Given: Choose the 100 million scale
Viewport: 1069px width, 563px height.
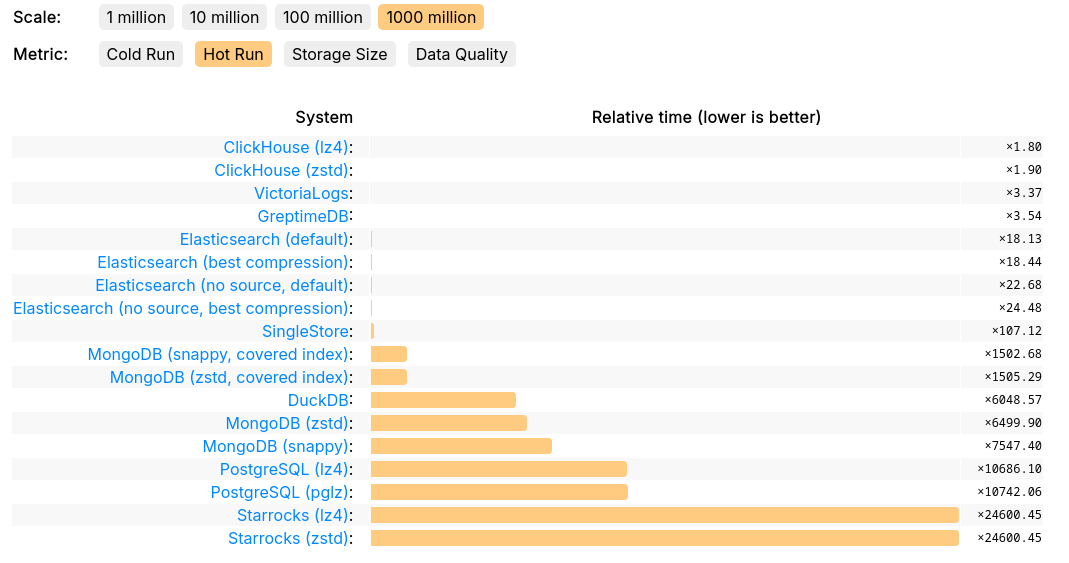Looking at the screenshot, I should 322,17.
